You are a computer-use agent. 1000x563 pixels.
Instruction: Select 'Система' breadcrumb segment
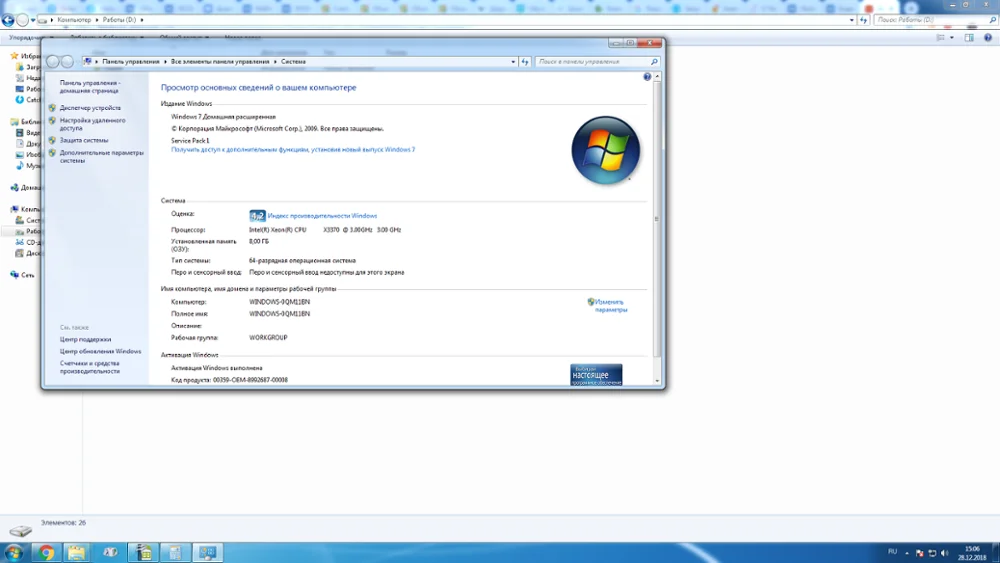pyautogui.click(x=293, y=62)
